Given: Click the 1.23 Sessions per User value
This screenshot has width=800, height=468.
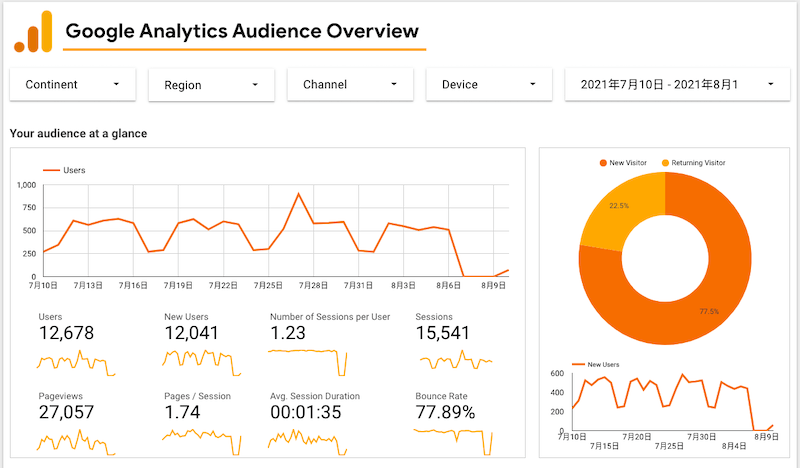Looking at the screenshot, I should [288, 333].
